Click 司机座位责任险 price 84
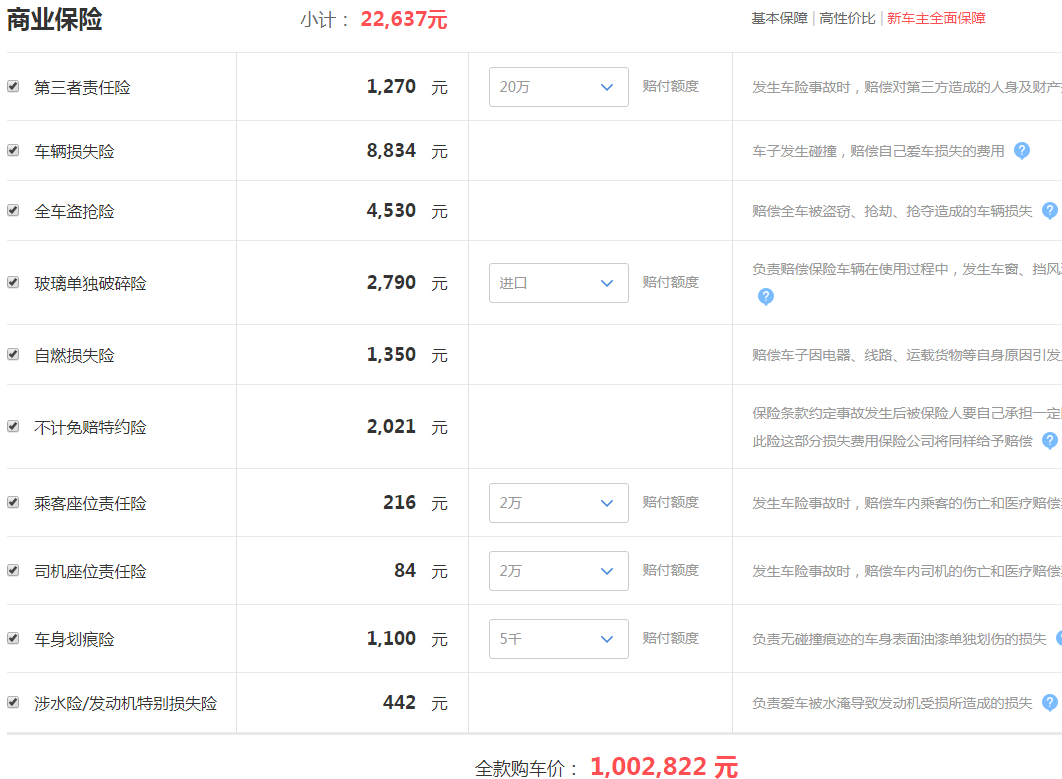 click(404, 571)
